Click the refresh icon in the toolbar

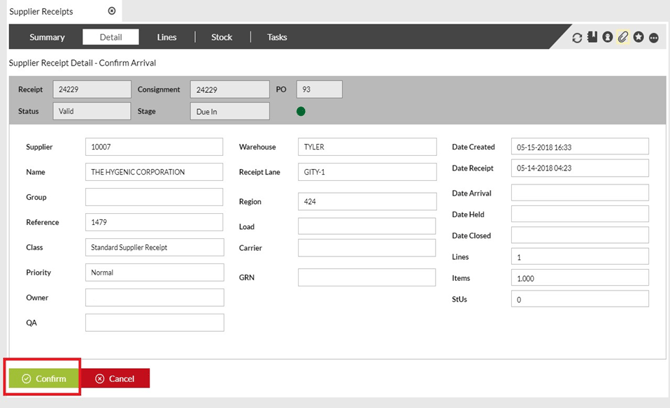(x=577, y=38)
